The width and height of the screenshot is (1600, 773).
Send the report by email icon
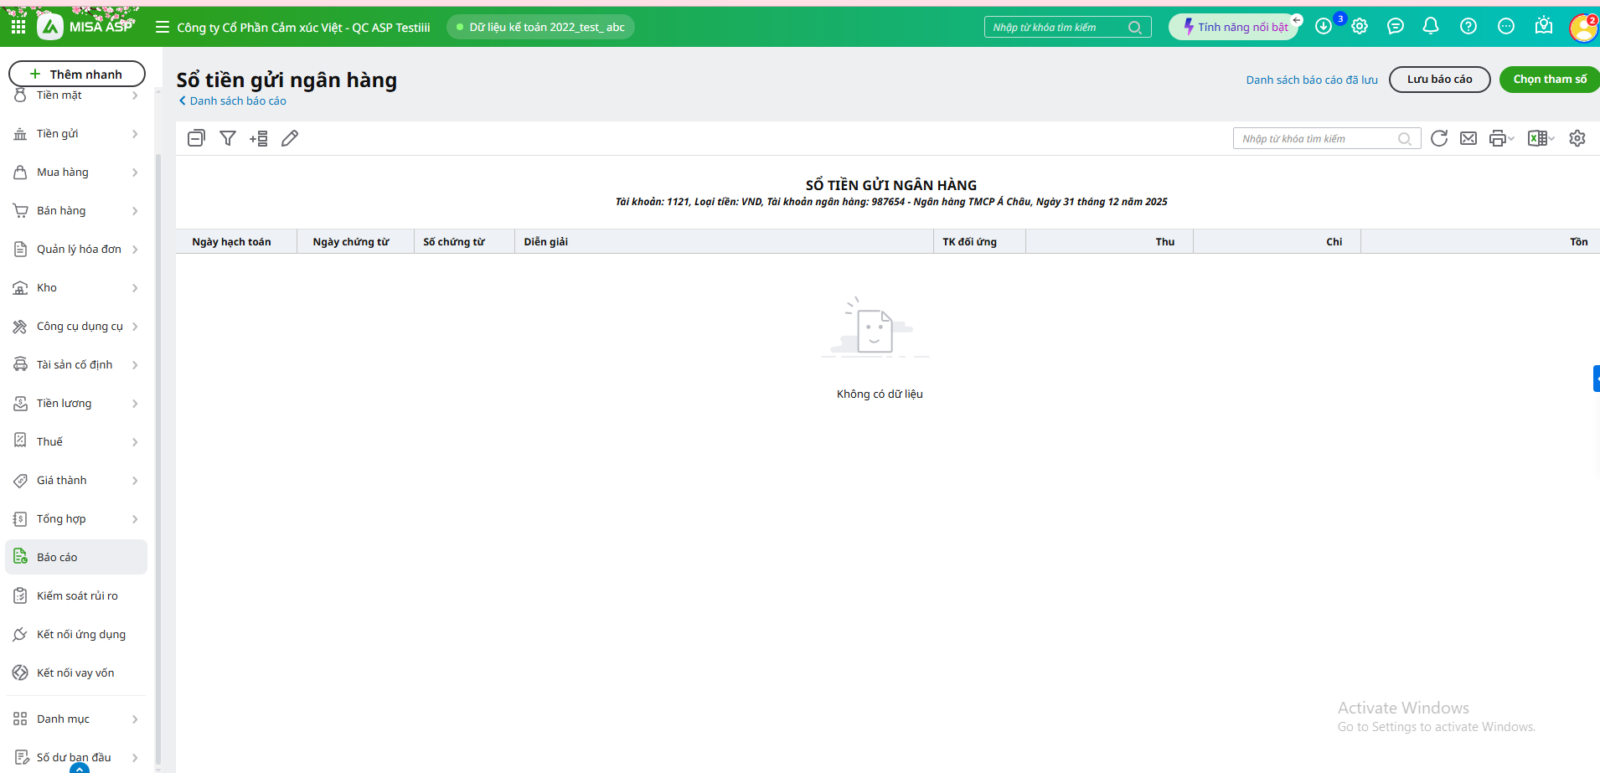(x=1468, y=139)
